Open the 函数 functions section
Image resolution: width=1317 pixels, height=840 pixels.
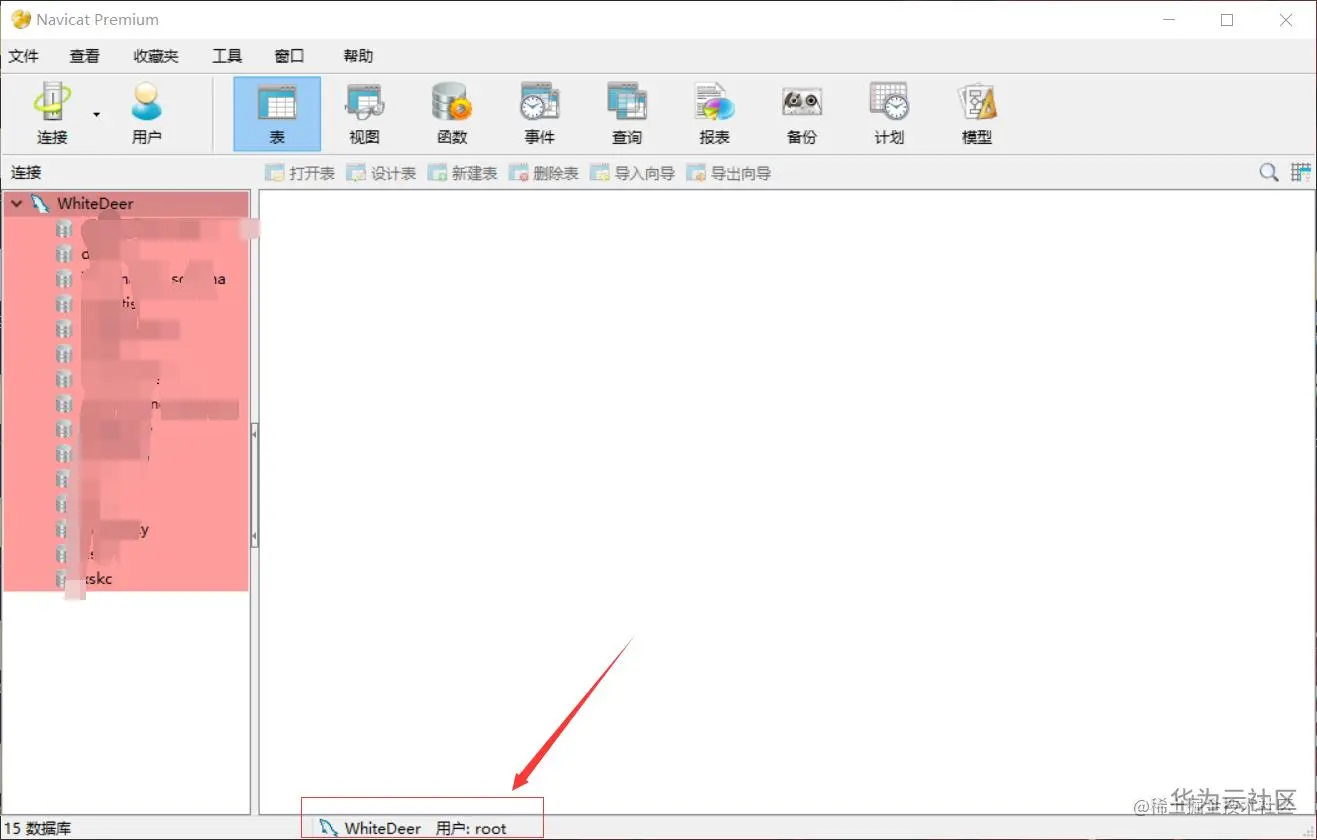pos(452,113)
